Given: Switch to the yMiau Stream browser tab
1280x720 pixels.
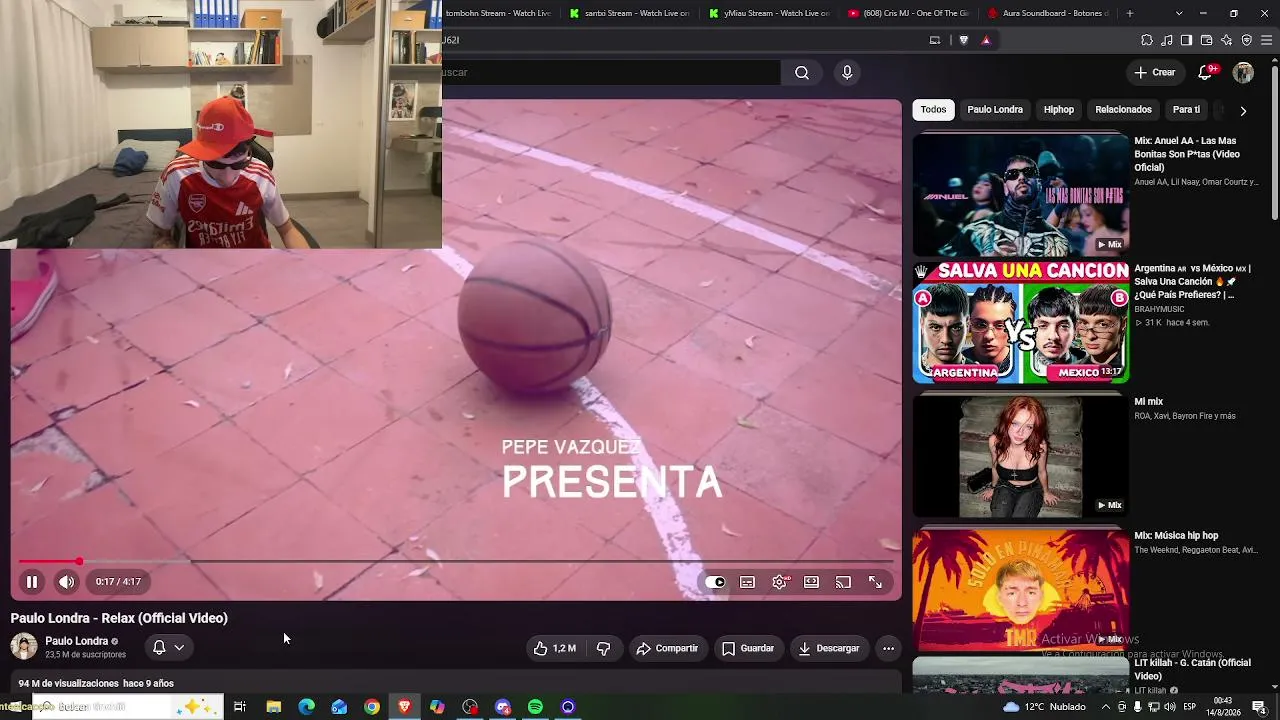Looking at the screenshot, I should click(x=768, y=13).
